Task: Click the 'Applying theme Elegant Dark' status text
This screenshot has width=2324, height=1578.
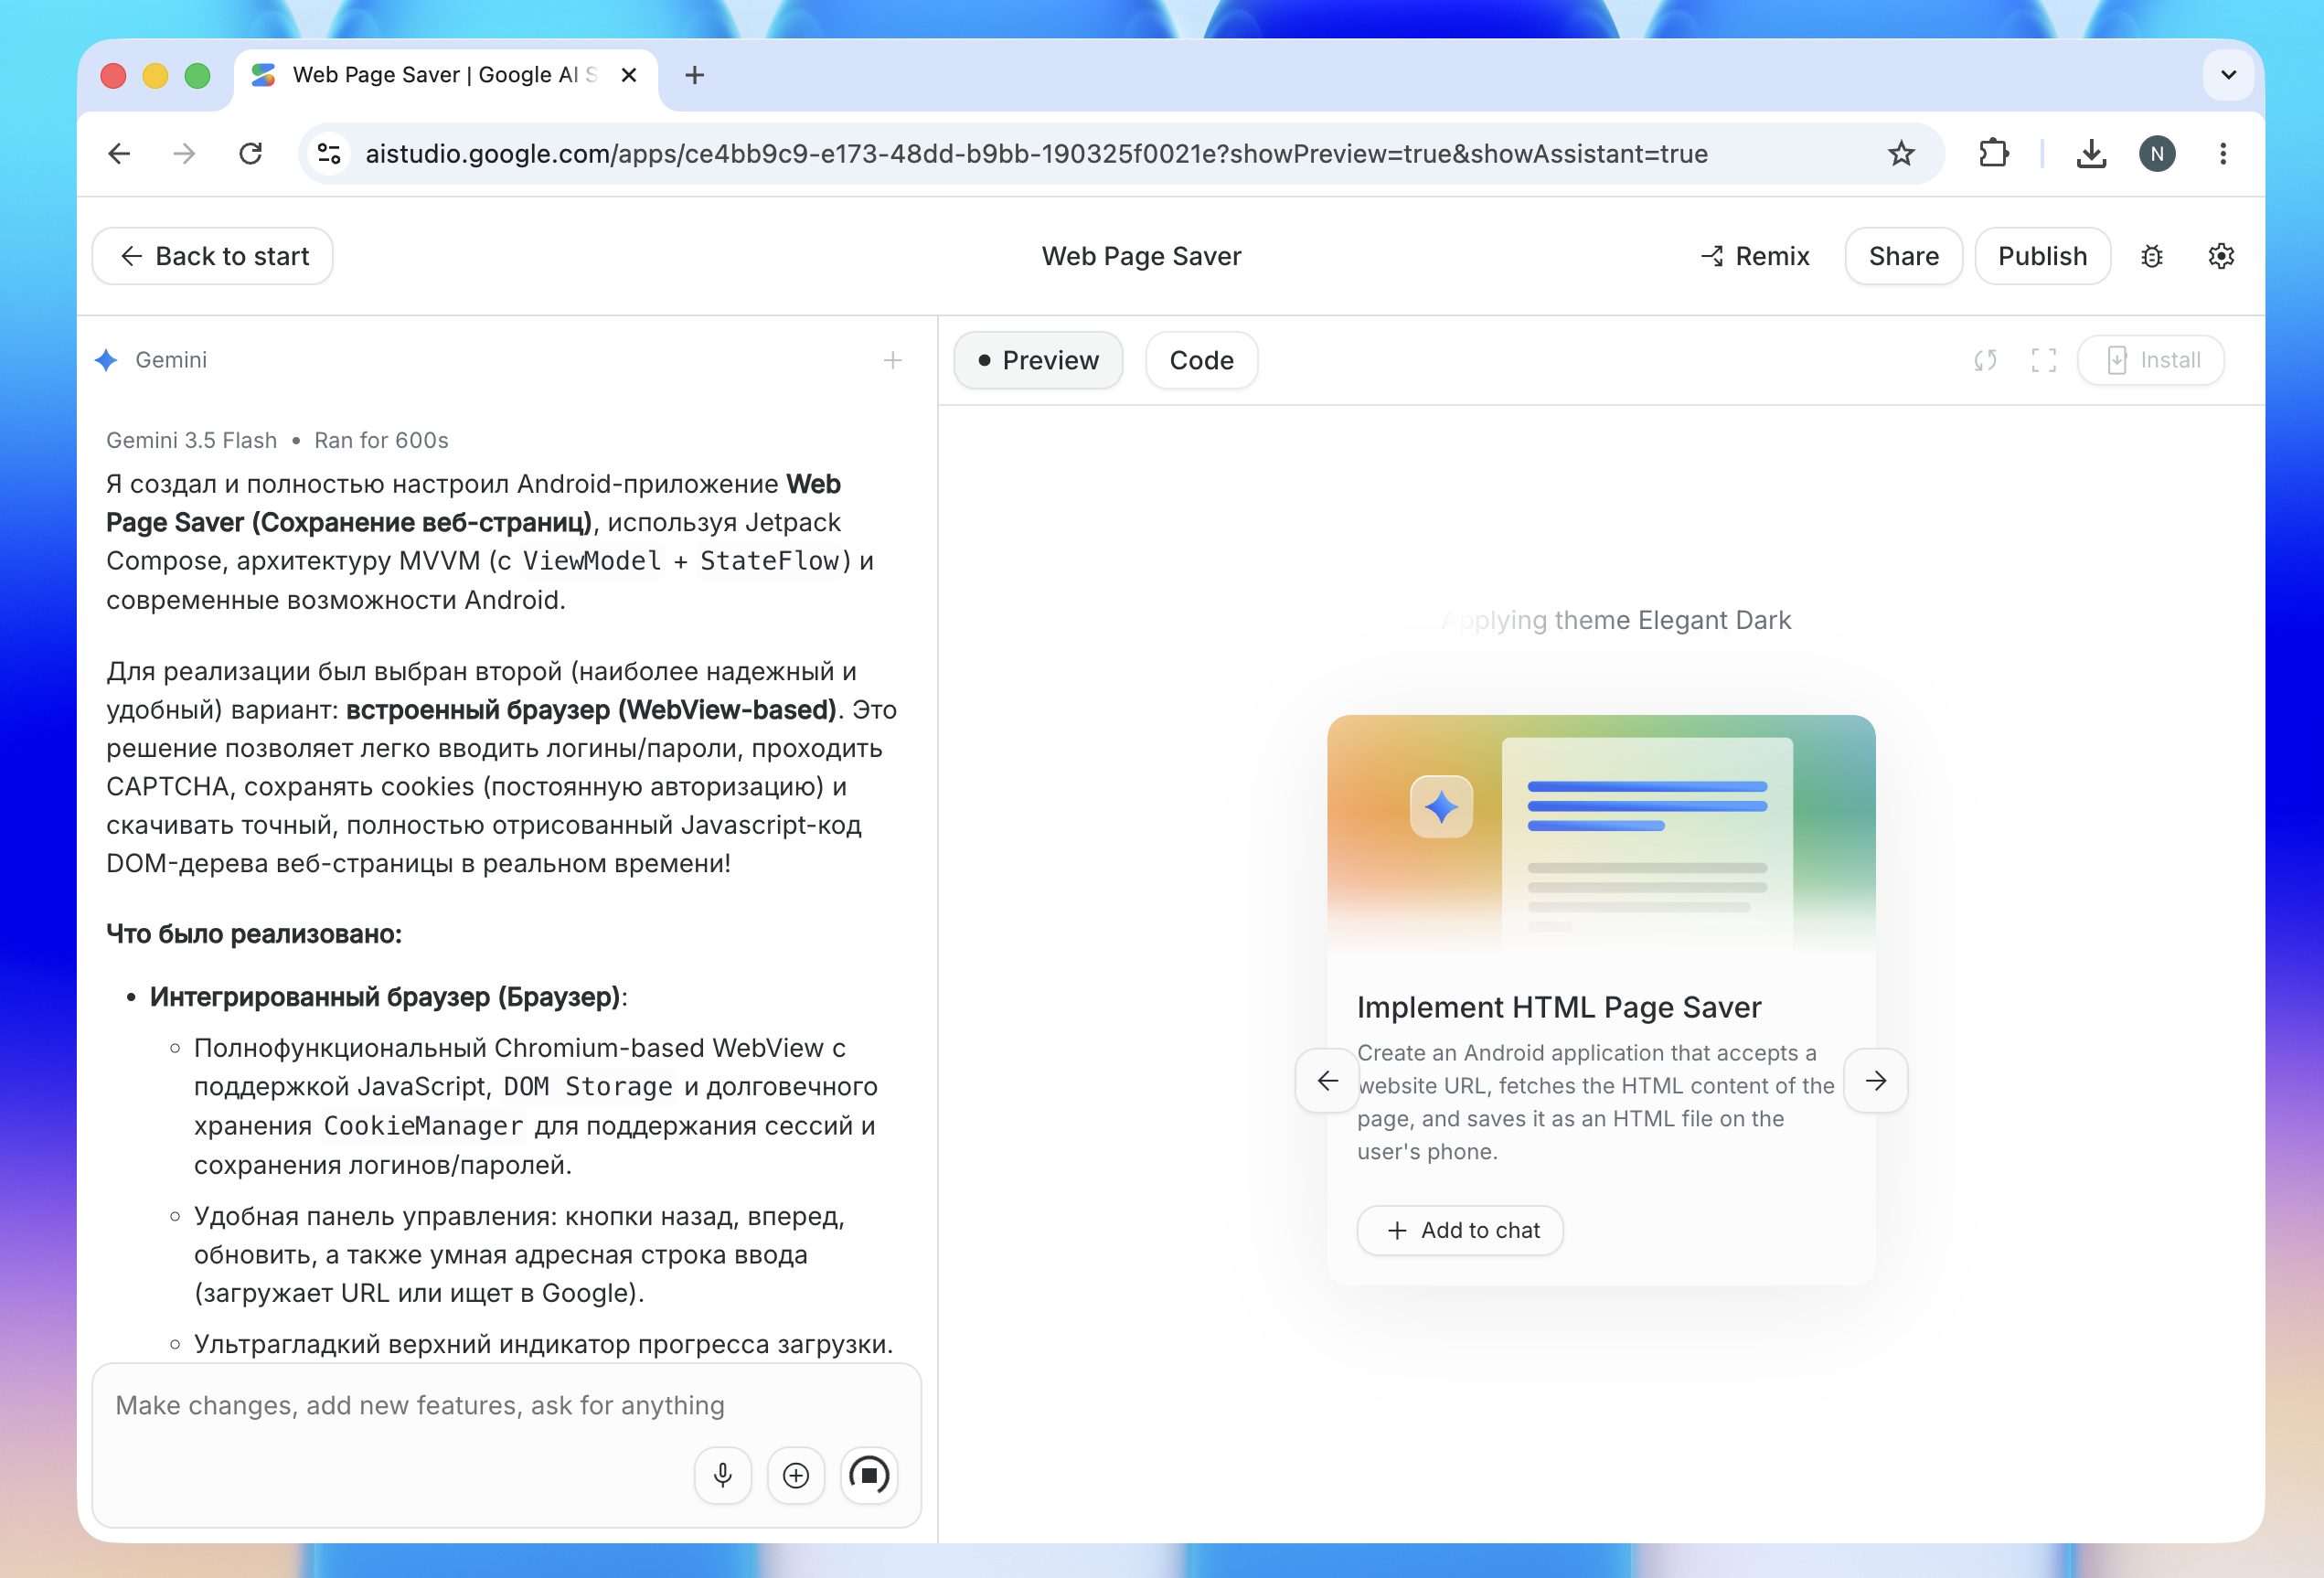Action: click(1616, 621)
